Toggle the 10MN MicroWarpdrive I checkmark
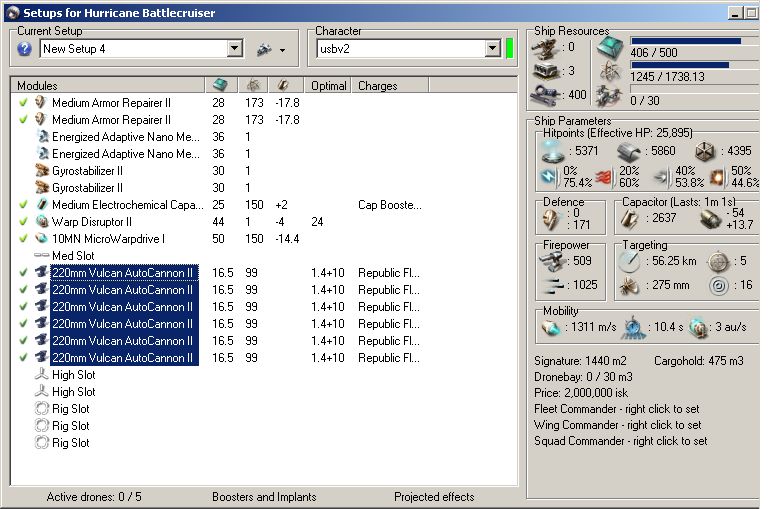This screenshot has height=509, width=784. tap(23, 239)
